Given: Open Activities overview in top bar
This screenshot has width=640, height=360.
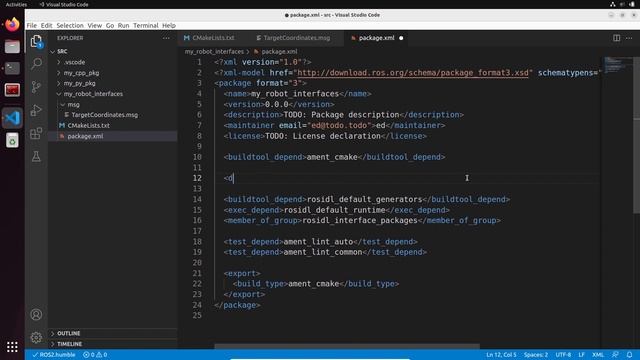Looking at the screenshot, I should click(x=16, y=4).
